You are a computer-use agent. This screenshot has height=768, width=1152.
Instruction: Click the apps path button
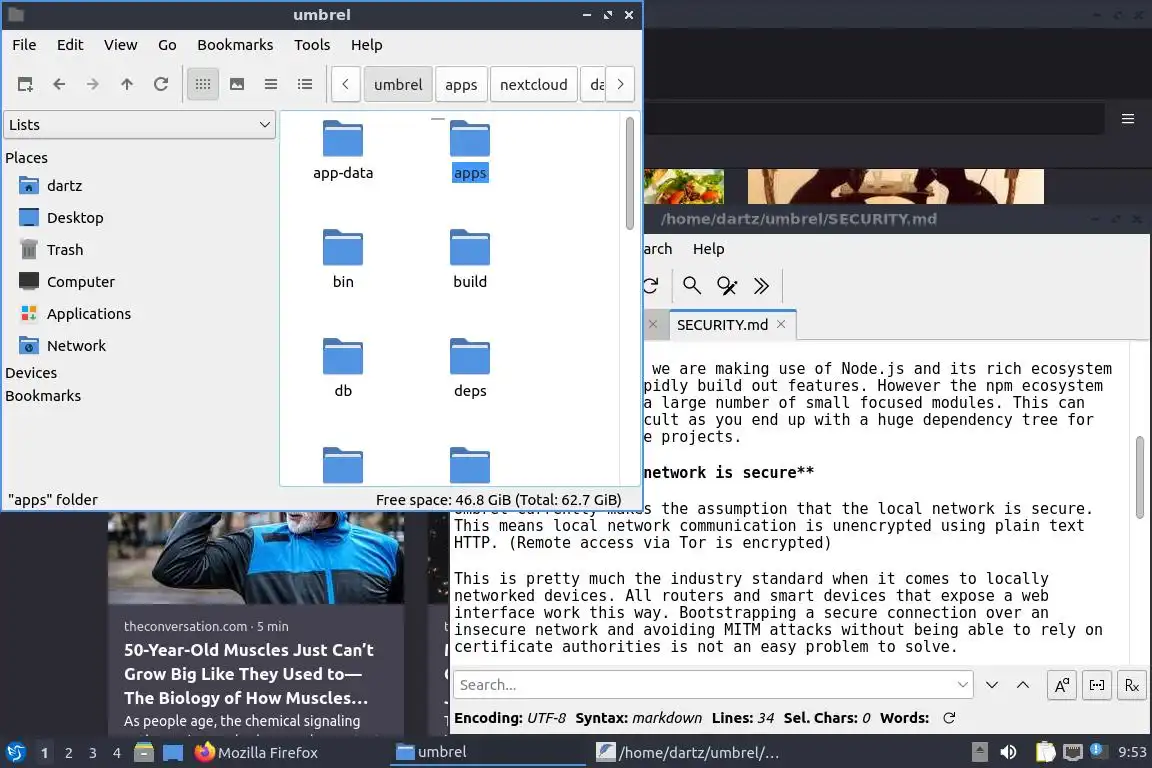461,85
